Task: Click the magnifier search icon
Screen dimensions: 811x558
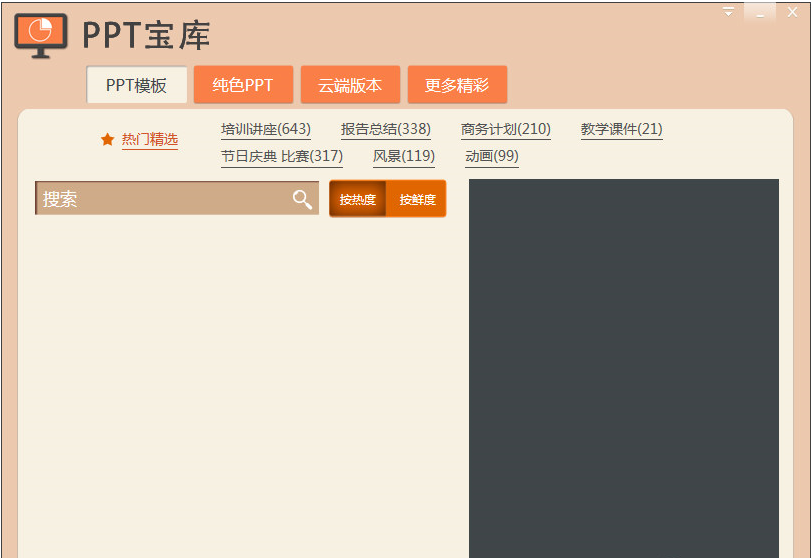Action: (x=302, y=199)
